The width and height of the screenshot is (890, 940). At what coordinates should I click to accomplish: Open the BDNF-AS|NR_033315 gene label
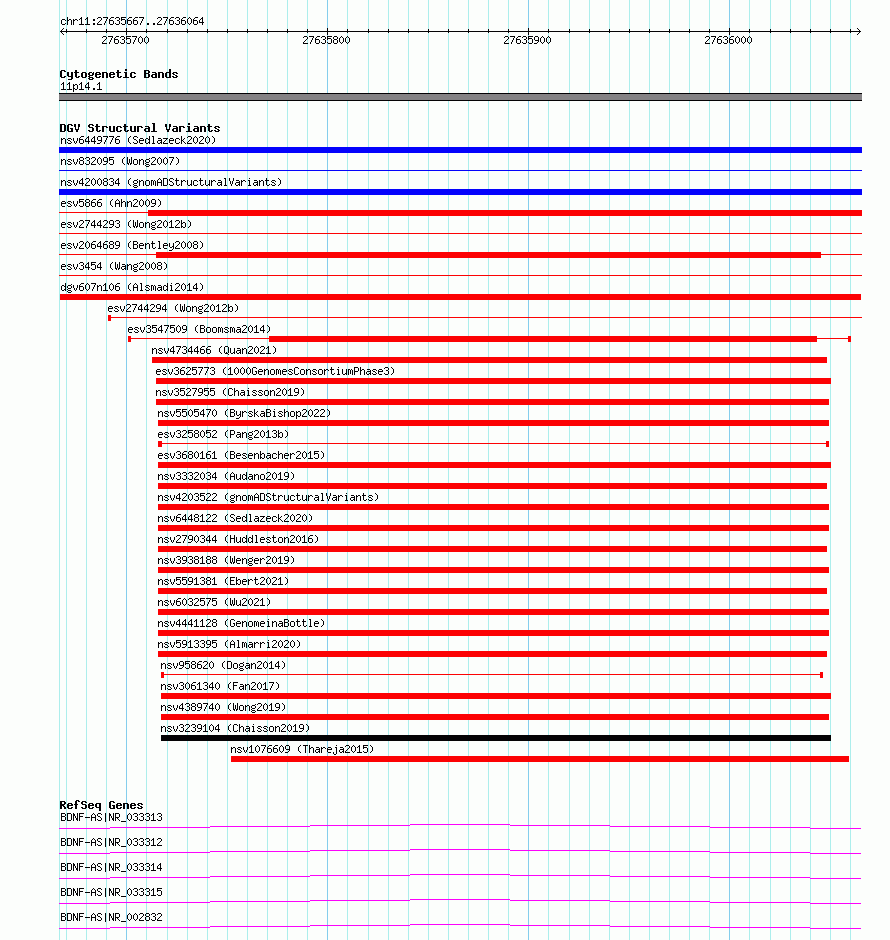111,892
